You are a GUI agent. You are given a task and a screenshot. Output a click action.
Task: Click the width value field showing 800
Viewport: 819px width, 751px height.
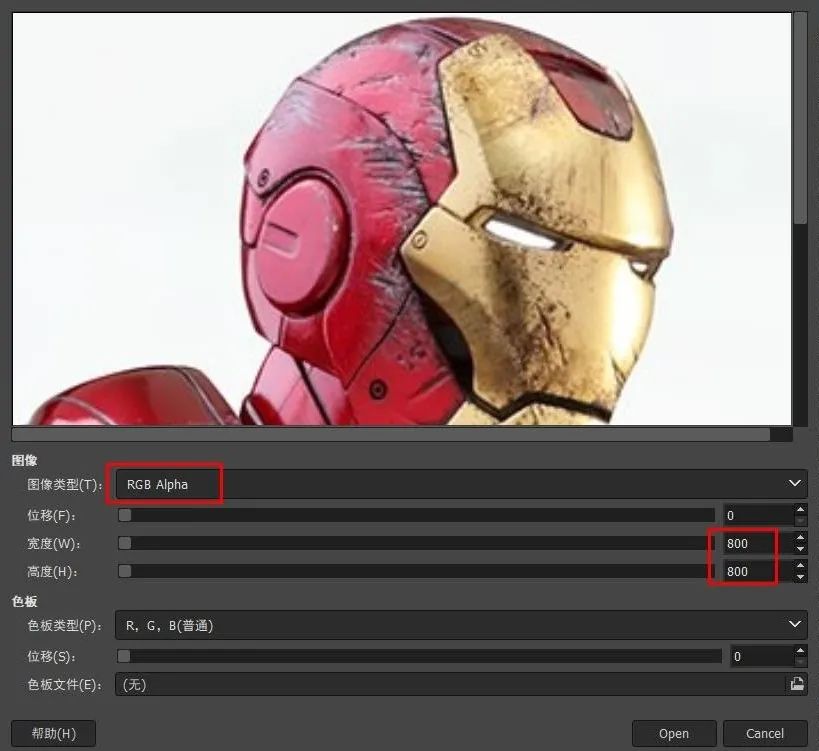[758, 543]
